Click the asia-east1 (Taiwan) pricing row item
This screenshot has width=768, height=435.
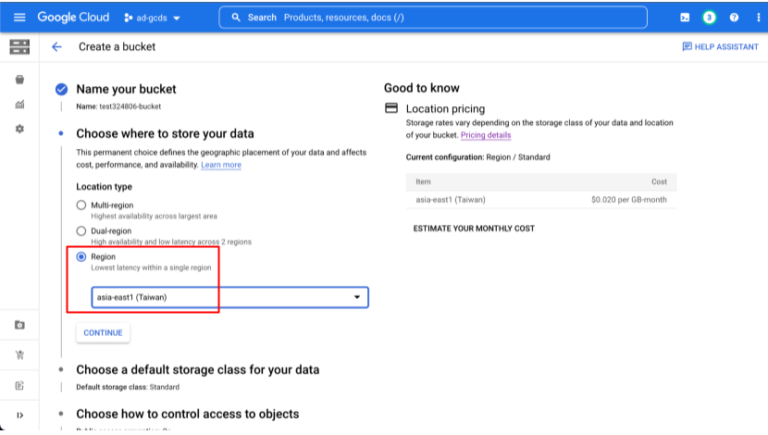(x=451, y=200)
